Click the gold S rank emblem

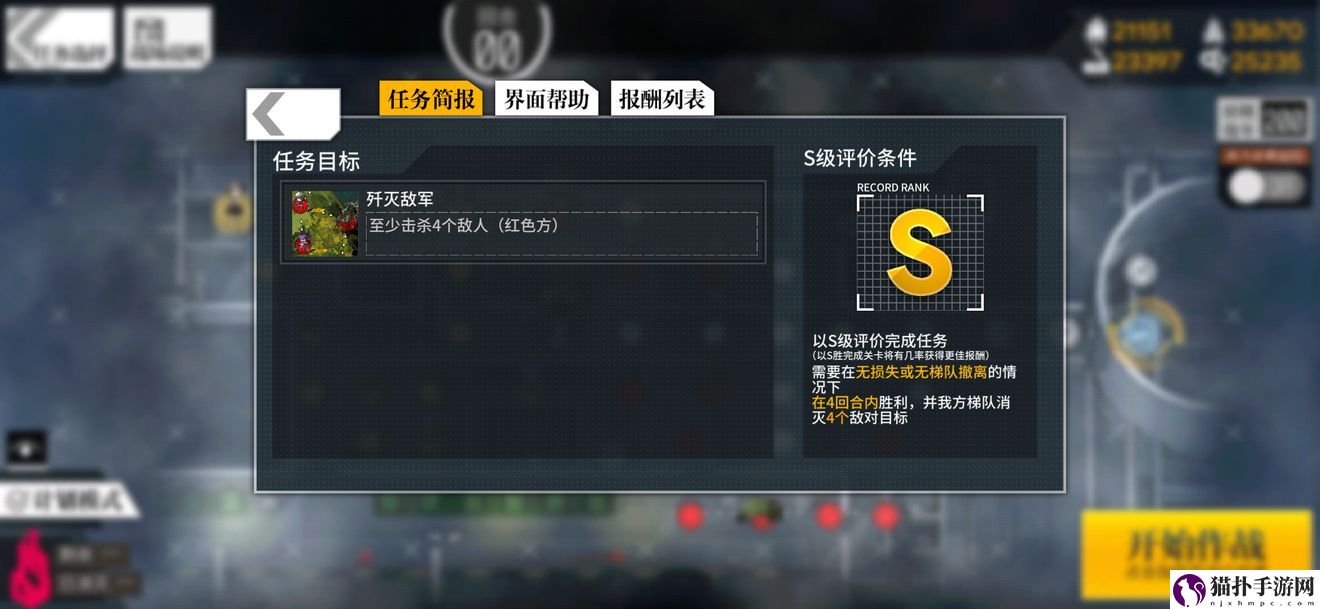click(920, 252)
